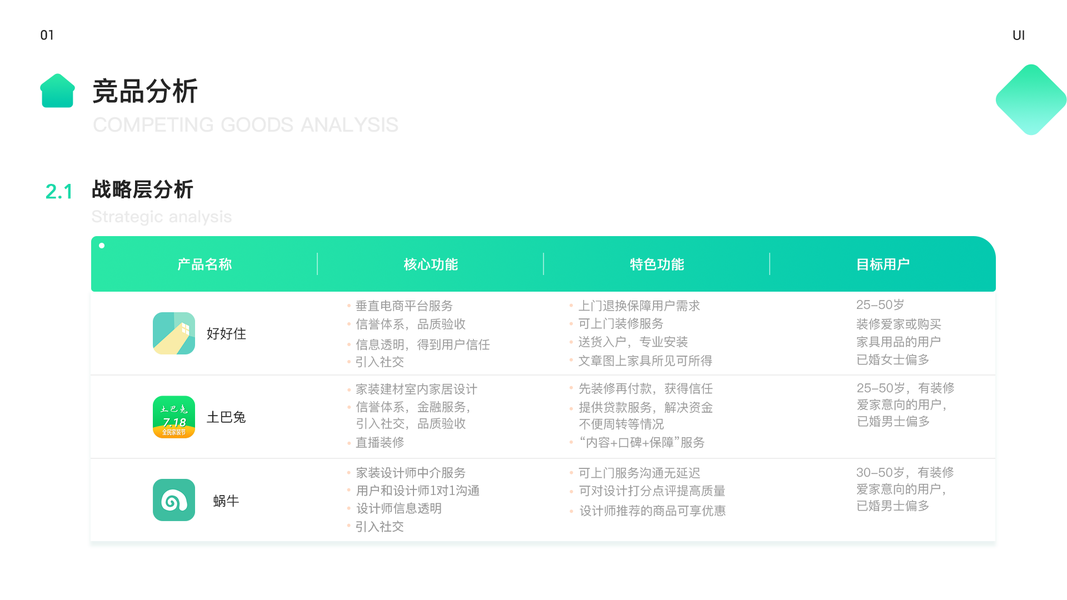Click the 核心功能 column header
The image size is (1067, 600).
point(430,264)
